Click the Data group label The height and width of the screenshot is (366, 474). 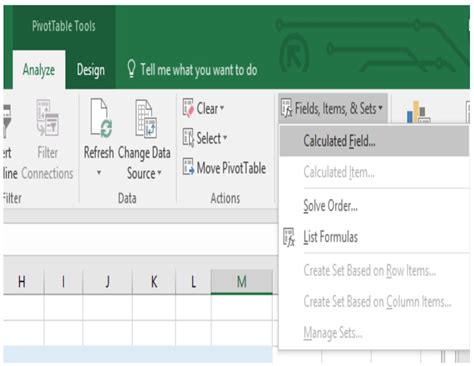pyautogui.click(x=127, y=198)
